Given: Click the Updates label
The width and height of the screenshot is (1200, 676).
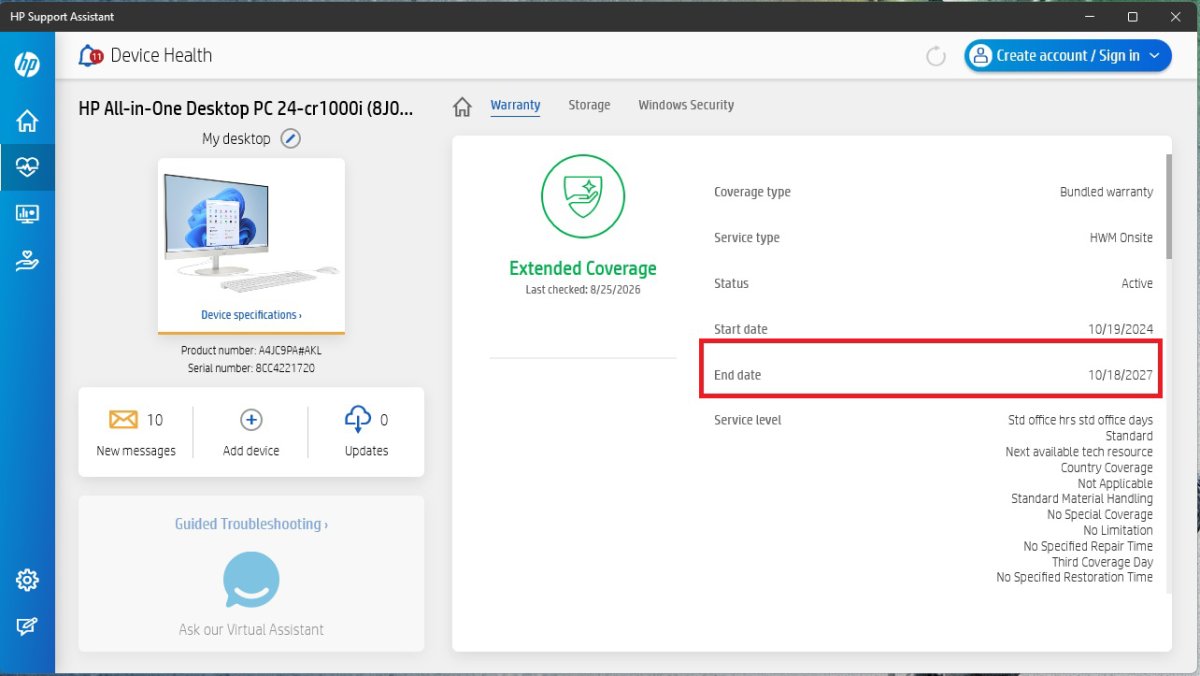Looking at the screenshot, I should [x=366, y=451].
